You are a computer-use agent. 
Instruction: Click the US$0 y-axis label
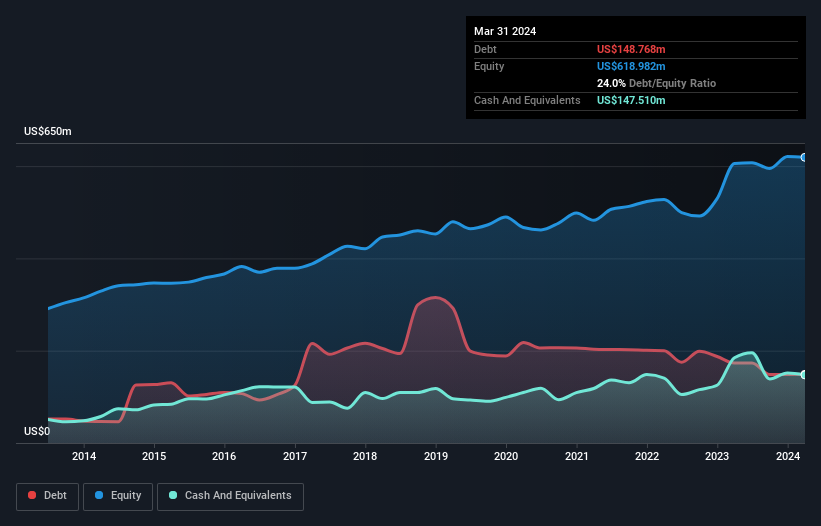(37, 431)
